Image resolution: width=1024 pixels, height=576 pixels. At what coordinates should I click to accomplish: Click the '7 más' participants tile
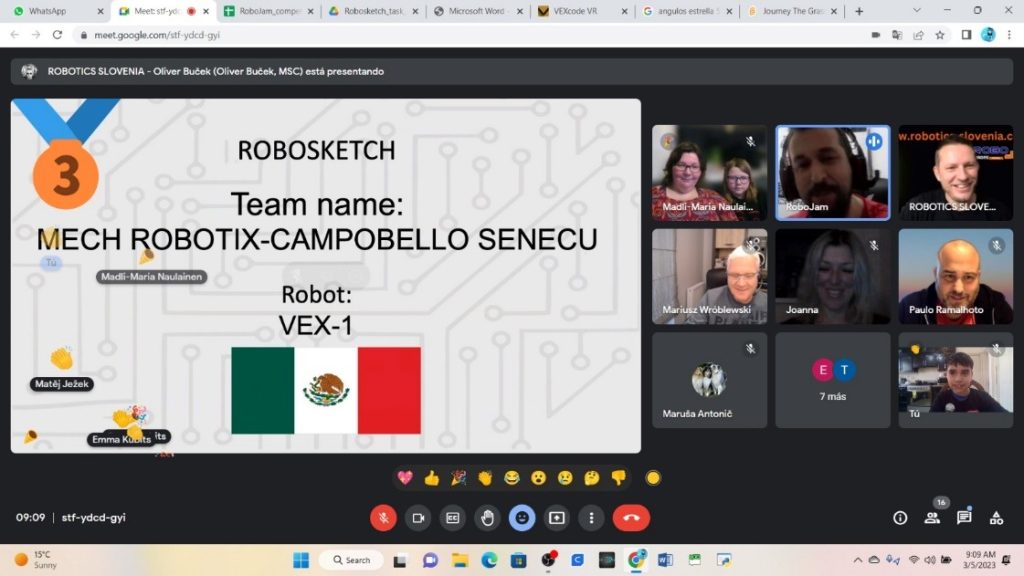tap(832, 380)
